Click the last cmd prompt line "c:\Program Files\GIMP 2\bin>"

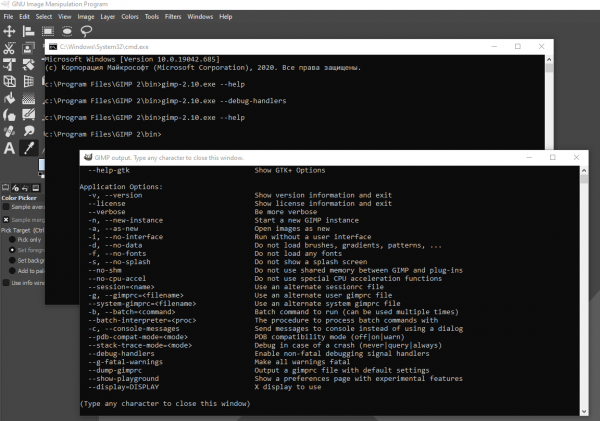pyautogui.click(x=103, y=134)
